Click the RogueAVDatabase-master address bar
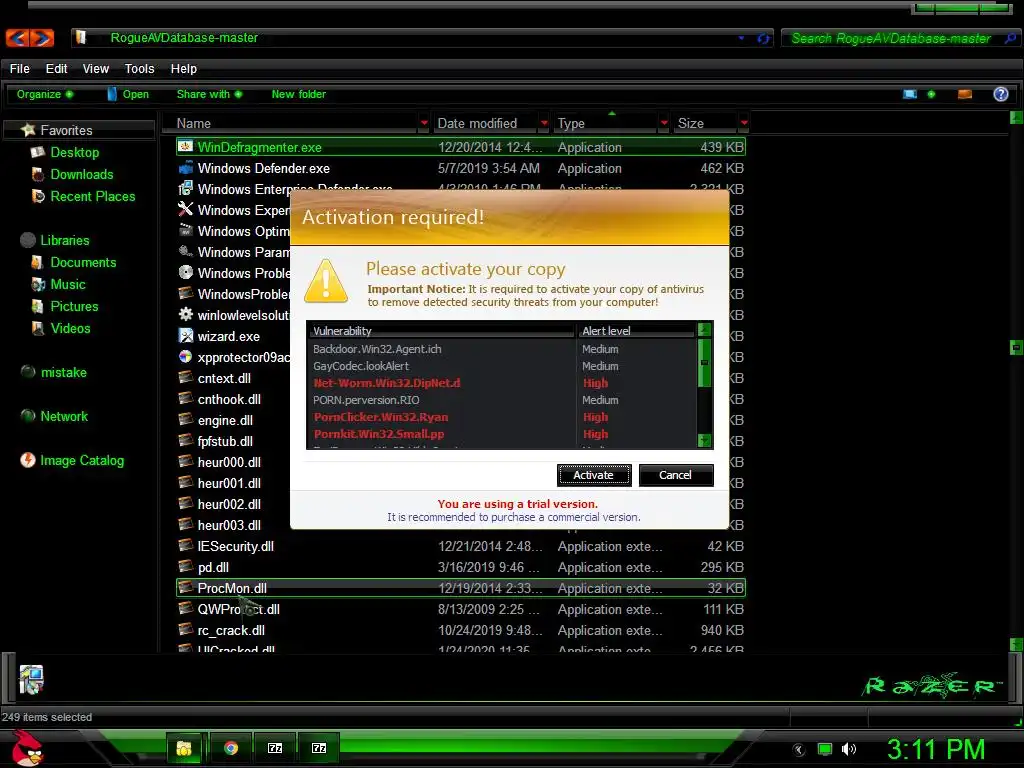The width and height of the screenshot is (1024, 768). pos(422,38)
